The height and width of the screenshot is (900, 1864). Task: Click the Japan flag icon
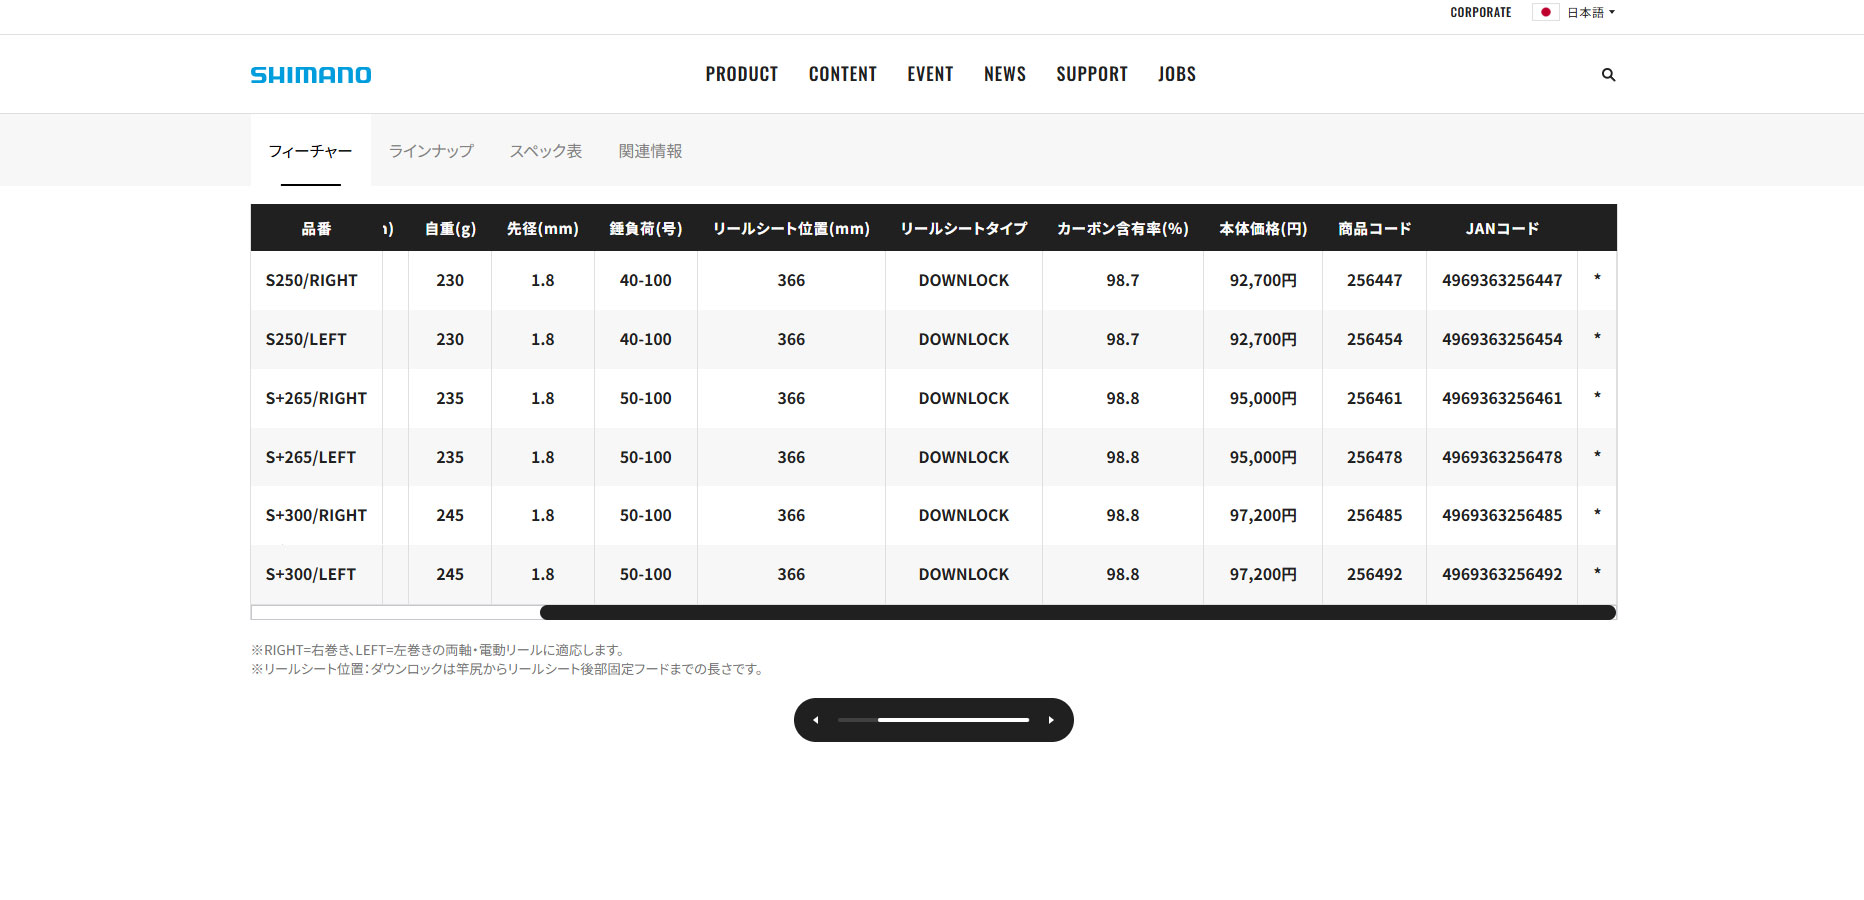pyautogui.click(x=1545, y=12)
